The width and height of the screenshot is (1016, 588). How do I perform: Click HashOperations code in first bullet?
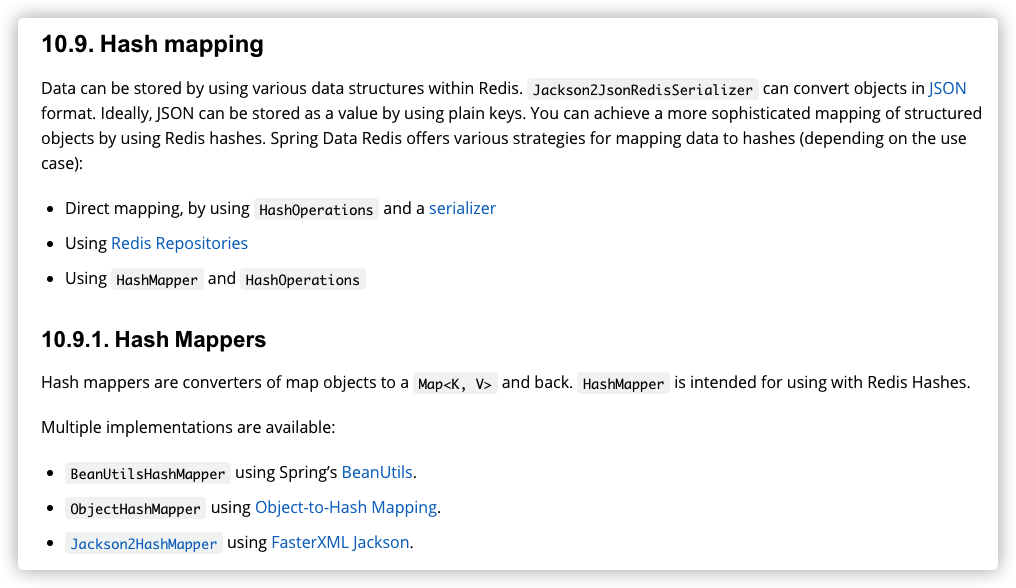pyautogui.click(x=316, y=209)
